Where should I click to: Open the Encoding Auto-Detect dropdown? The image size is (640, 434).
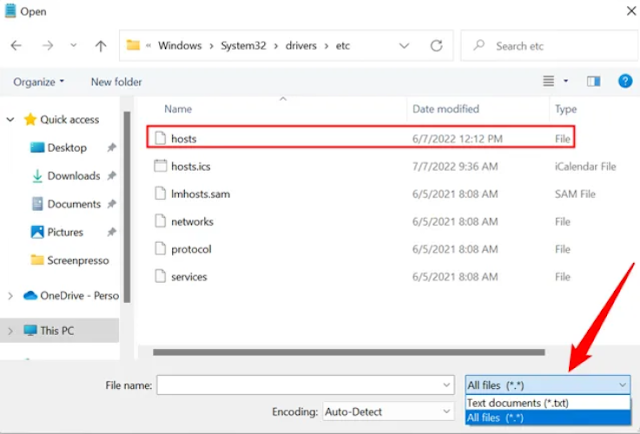[389, 412]
